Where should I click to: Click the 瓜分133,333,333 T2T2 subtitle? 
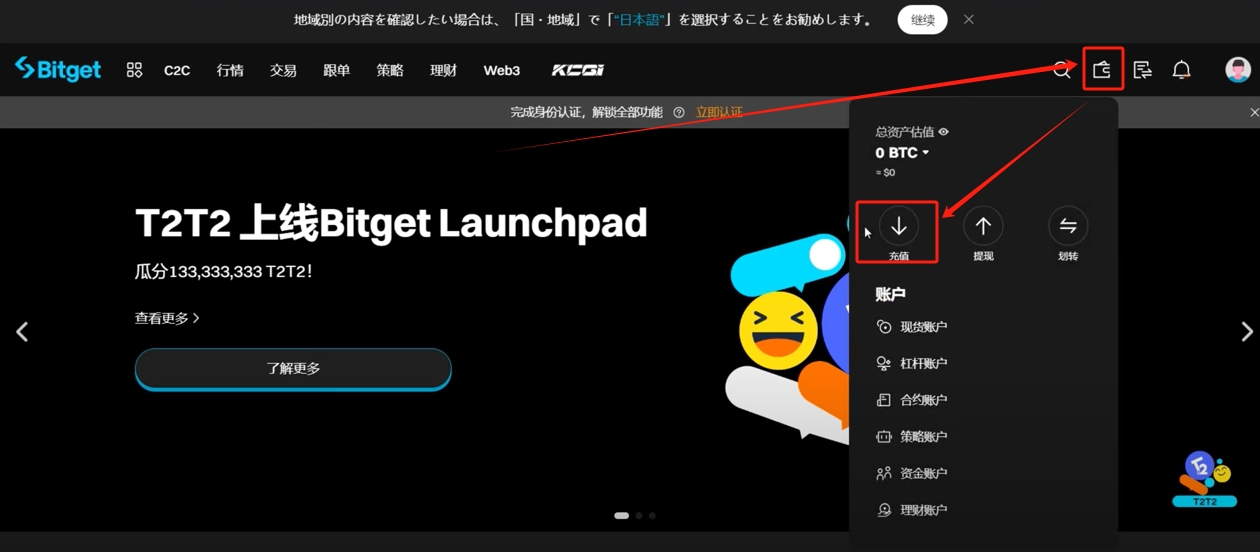coord(224,271)
